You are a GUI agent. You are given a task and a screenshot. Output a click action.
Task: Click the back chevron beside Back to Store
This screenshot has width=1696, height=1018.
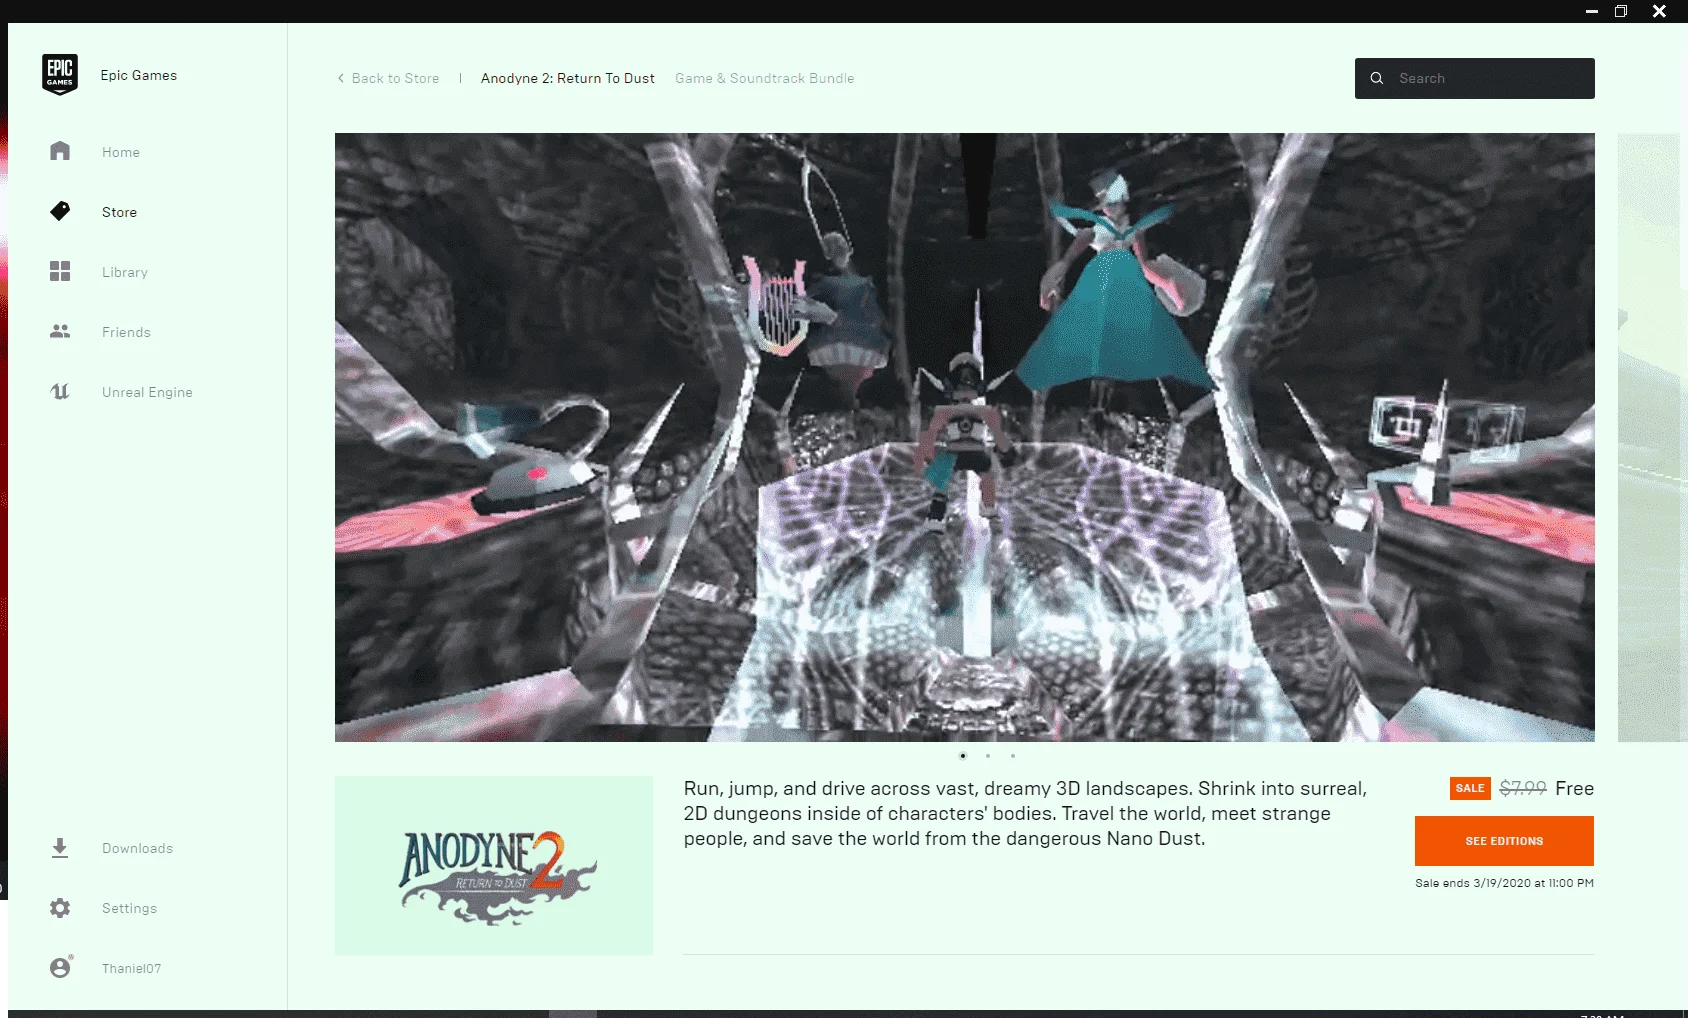(x=341, y=78)
